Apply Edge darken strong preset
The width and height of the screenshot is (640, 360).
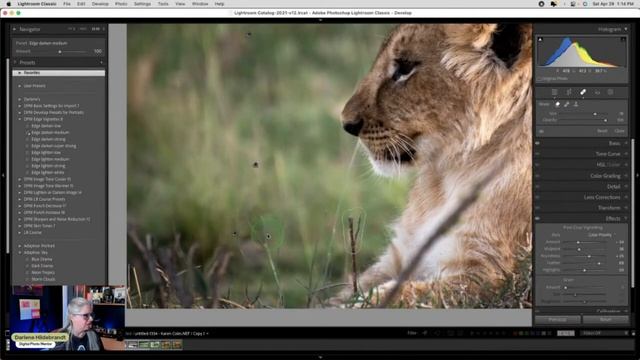48,139
